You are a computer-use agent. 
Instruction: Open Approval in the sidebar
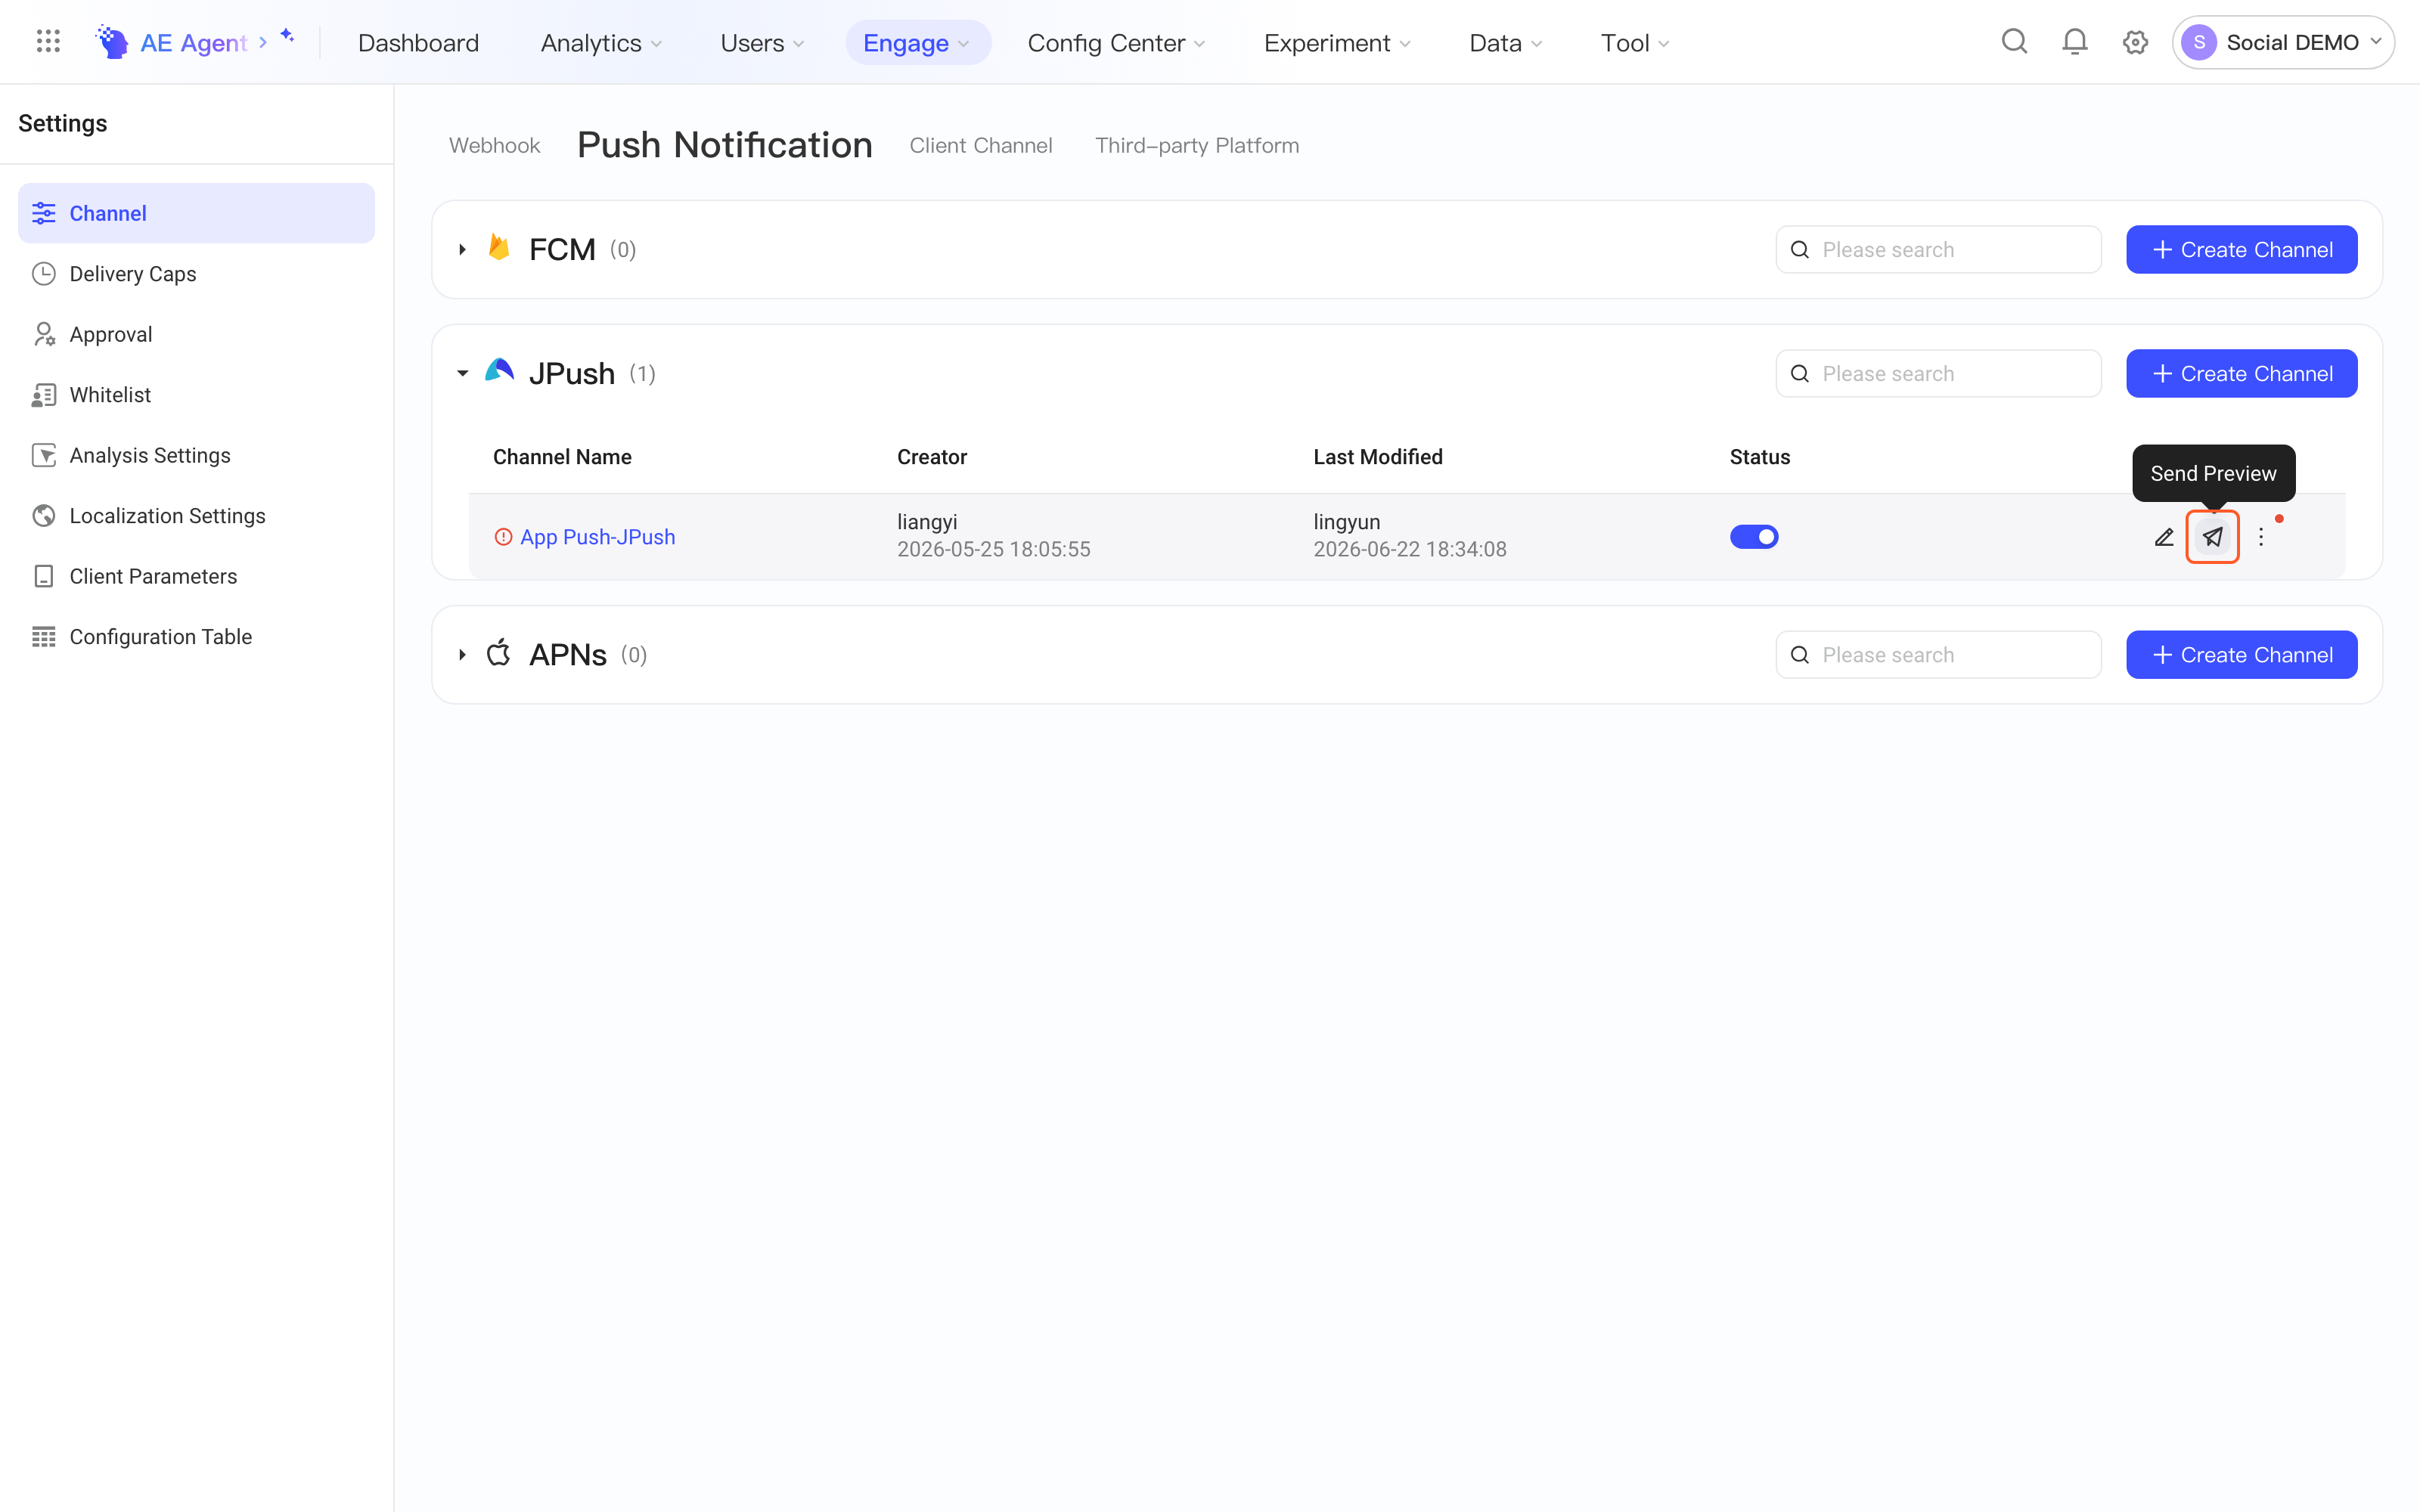click(x=196, y=334)
